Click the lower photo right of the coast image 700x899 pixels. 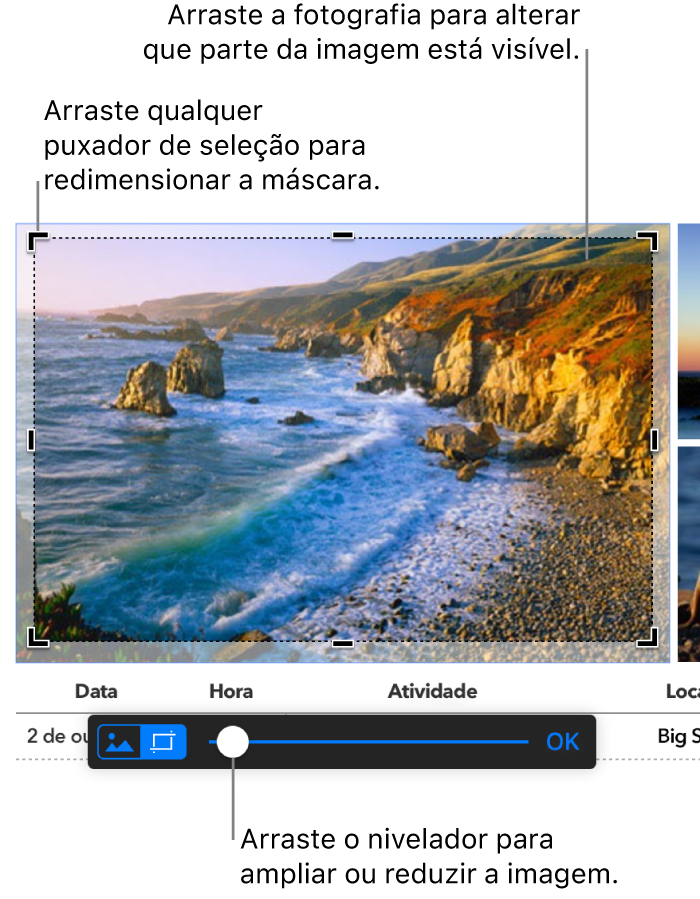click(689, 554)
